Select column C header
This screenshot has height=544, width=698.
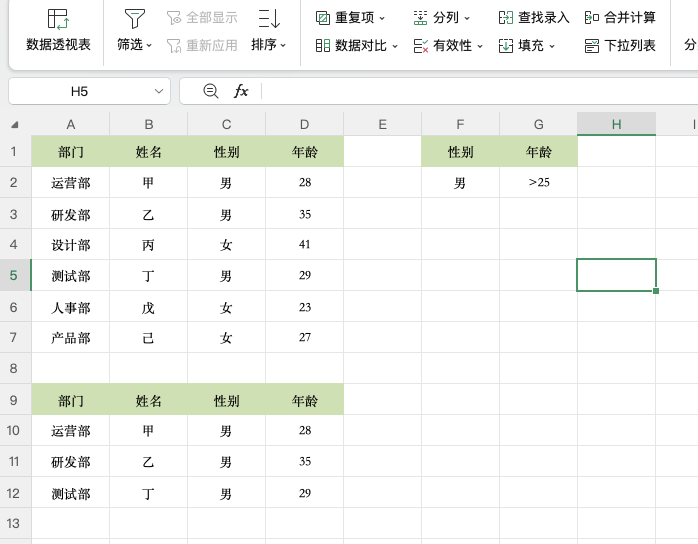[x=227, y=124]
